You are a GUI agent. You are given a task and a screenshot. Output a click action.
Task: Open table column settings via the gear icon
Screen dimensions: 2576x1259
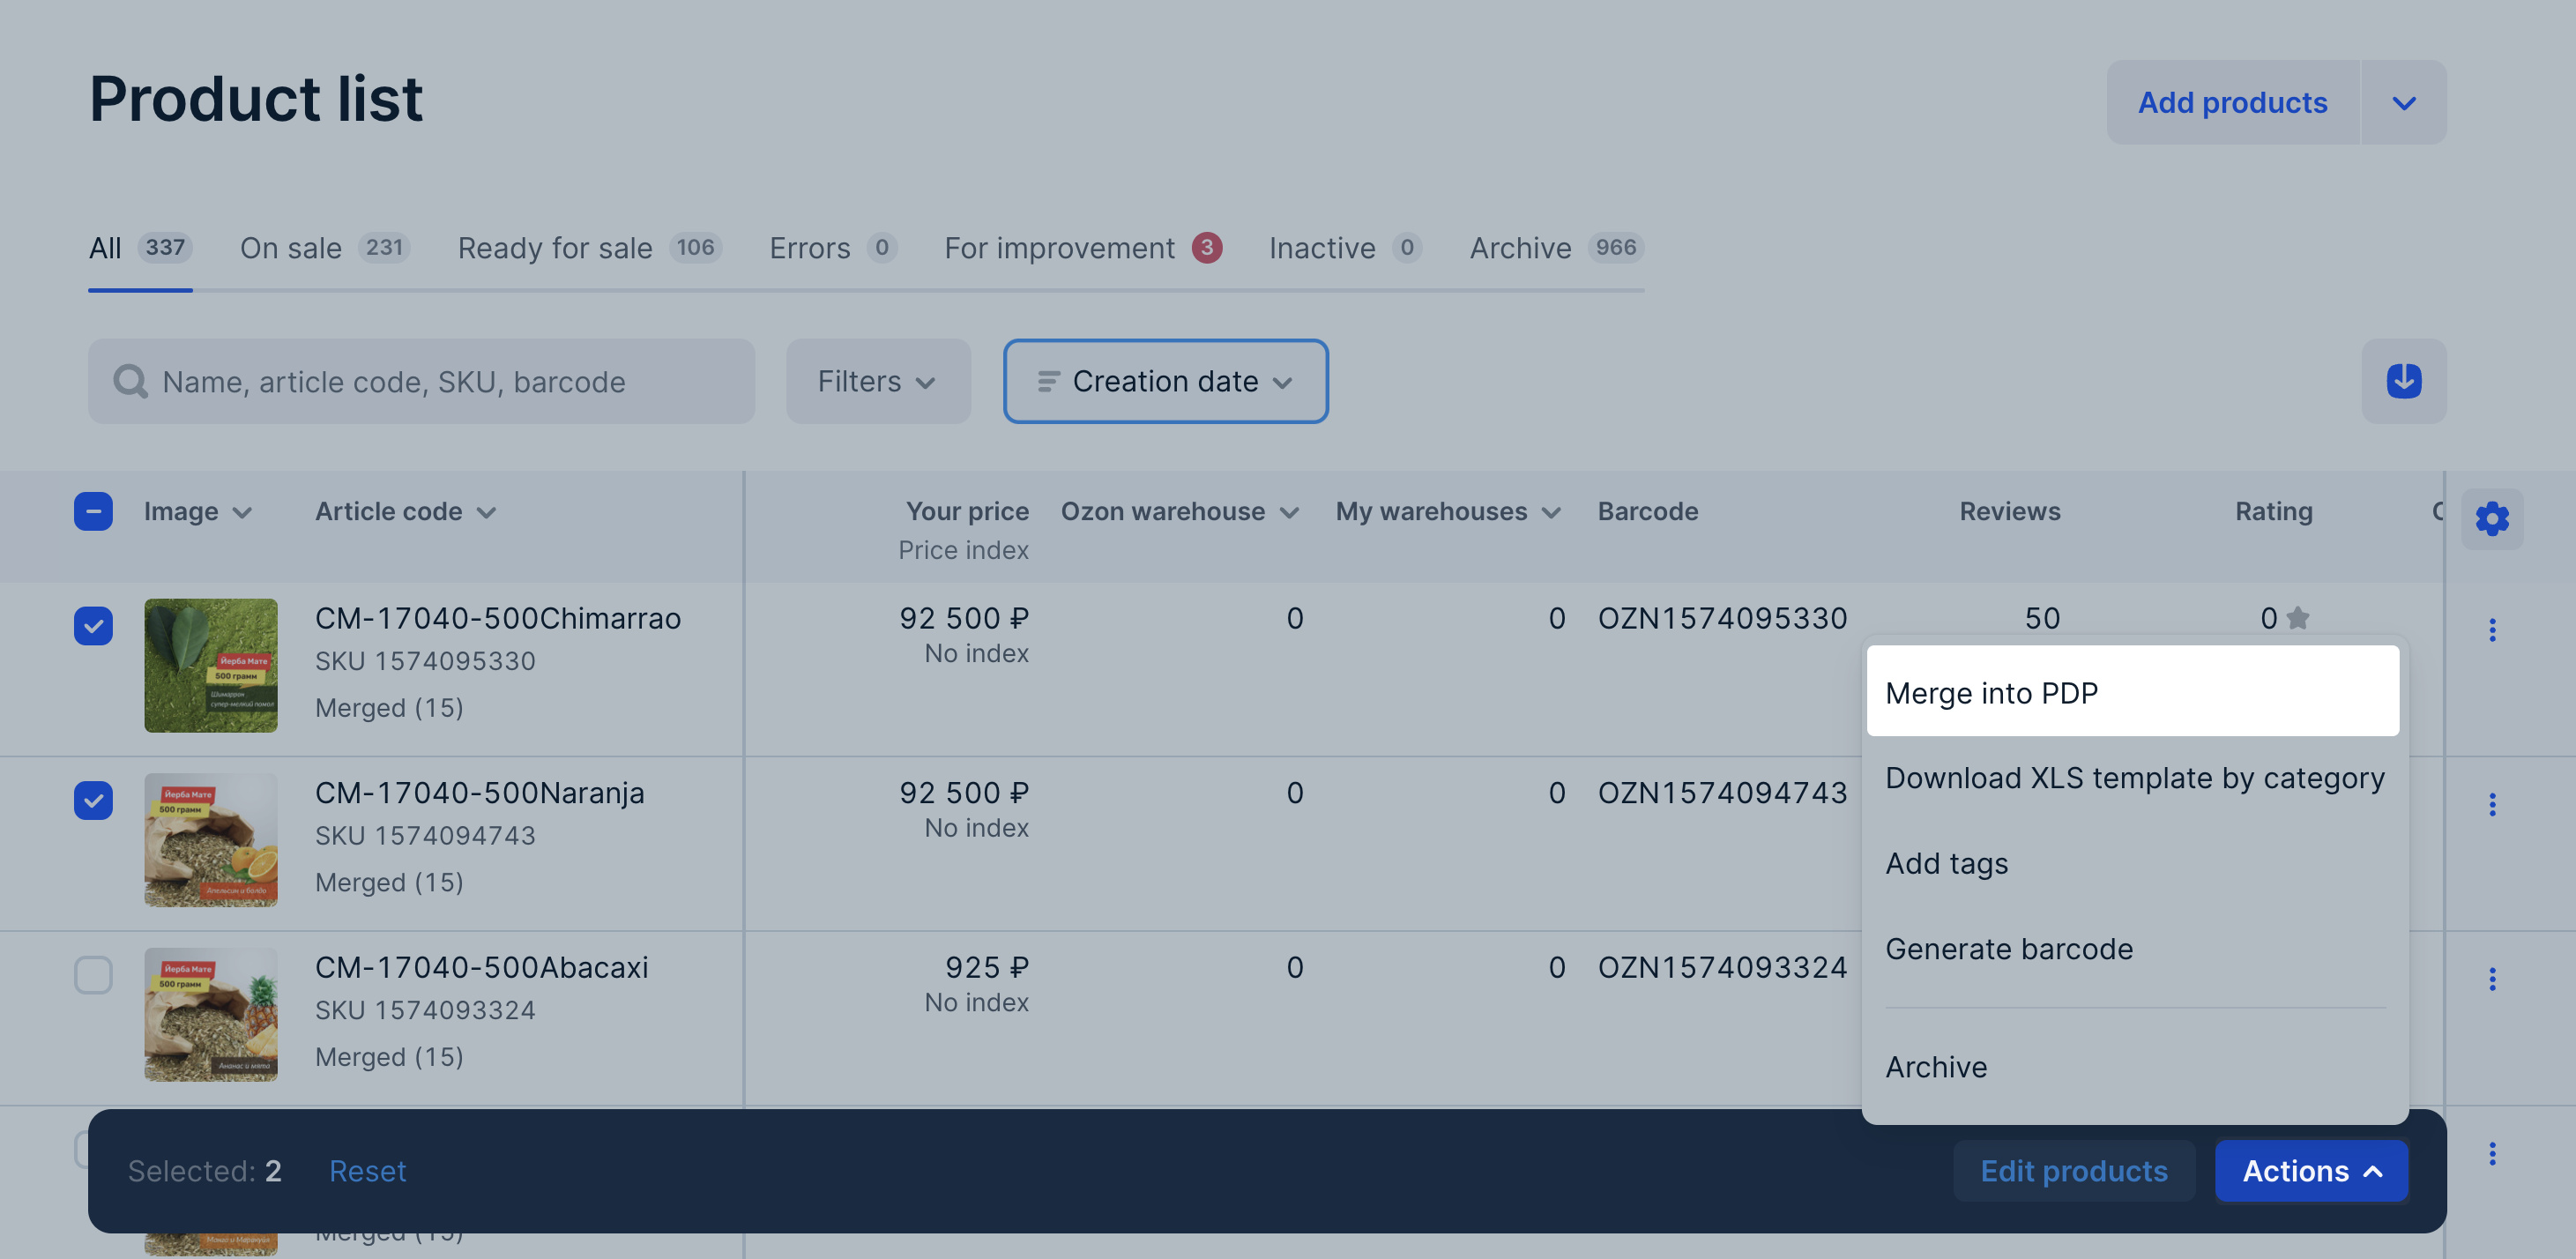pyautogui.click(x=2491, y=518)
